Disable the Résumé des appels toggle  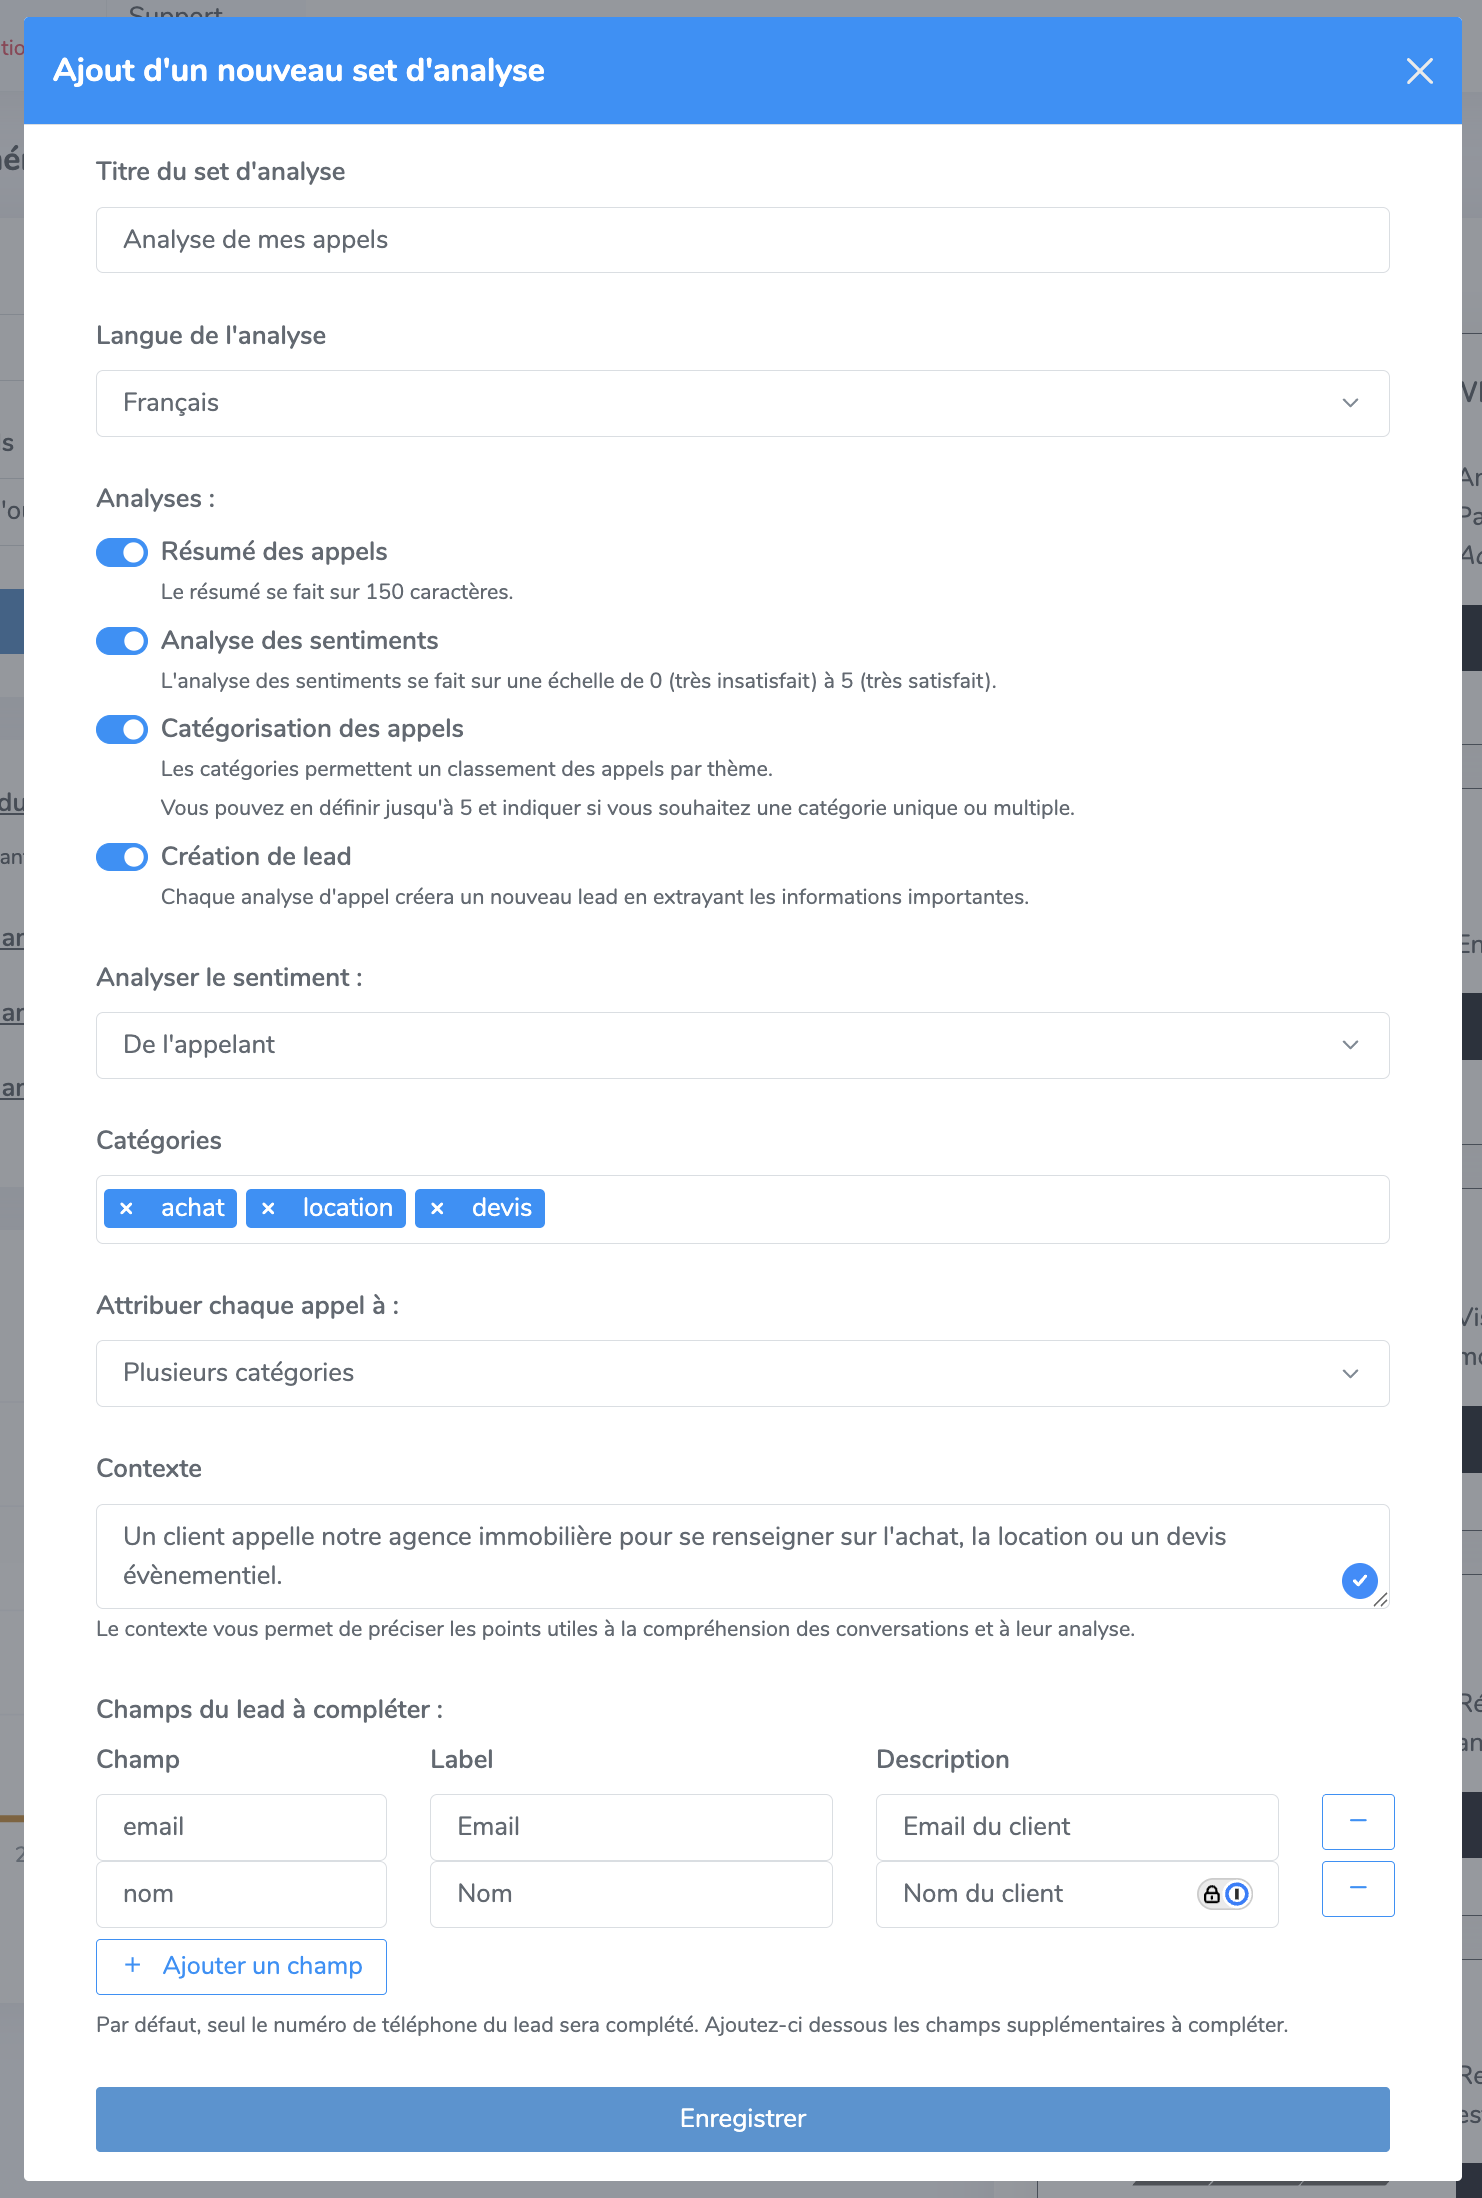(122, 552)
